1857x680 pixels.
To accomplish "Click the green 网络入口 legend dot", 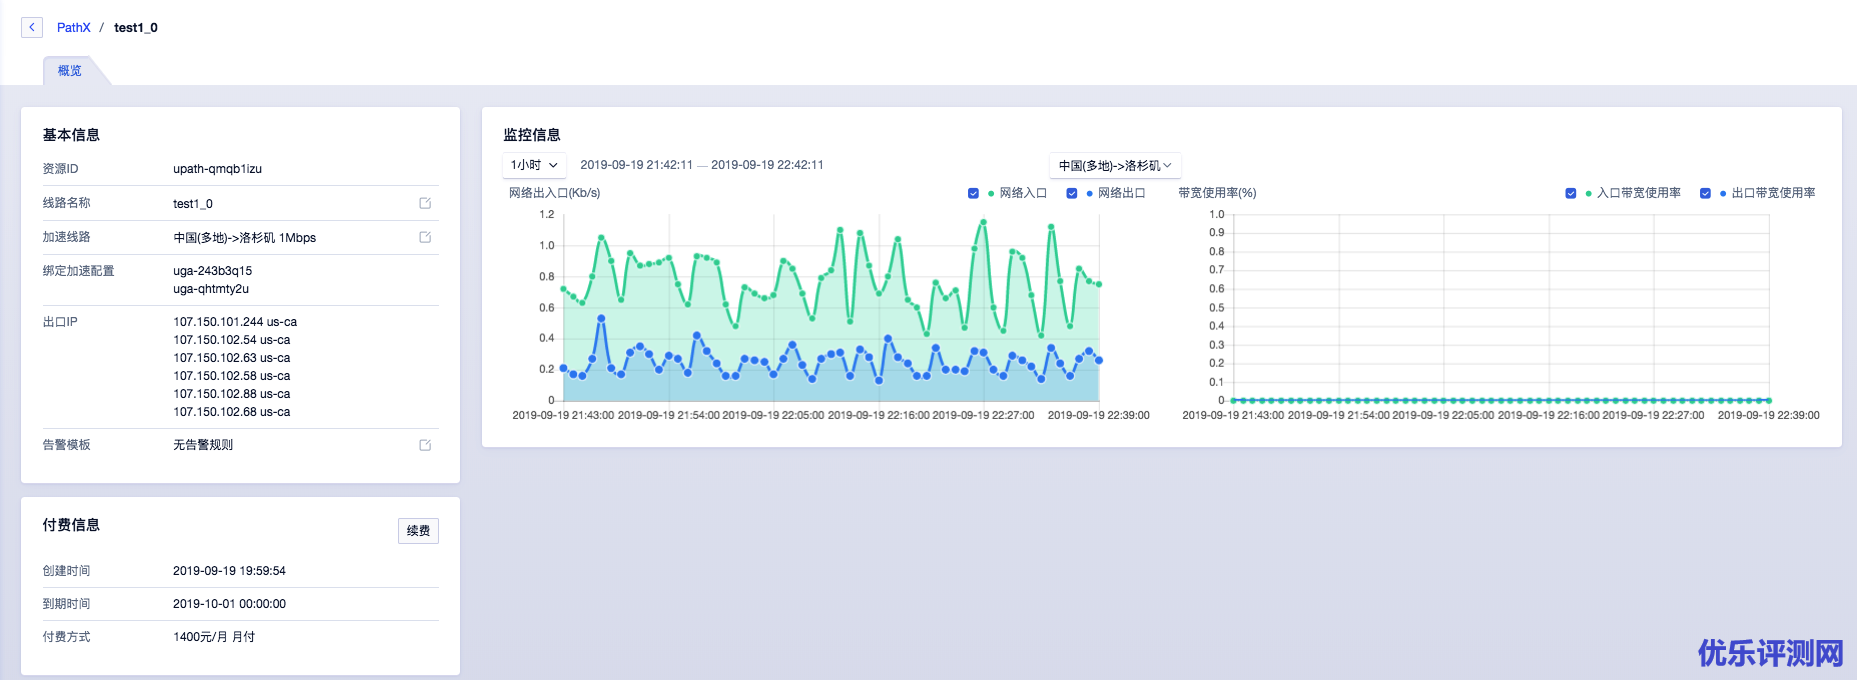I will 991,193.
